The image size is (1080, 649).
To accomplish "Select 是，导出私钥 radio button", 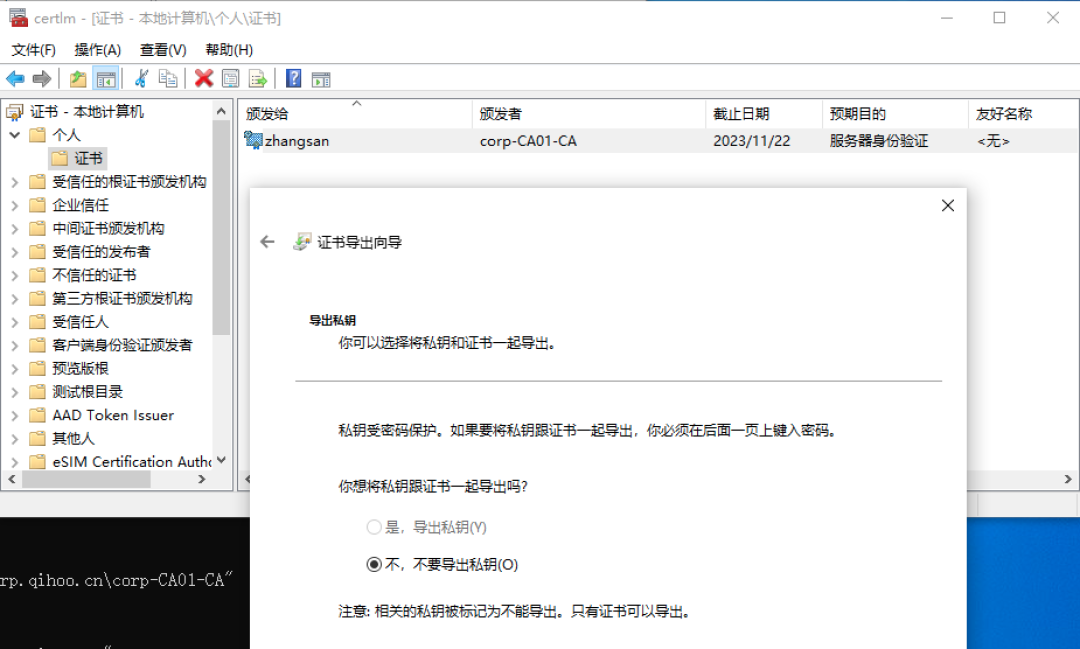I will point(374,527).
